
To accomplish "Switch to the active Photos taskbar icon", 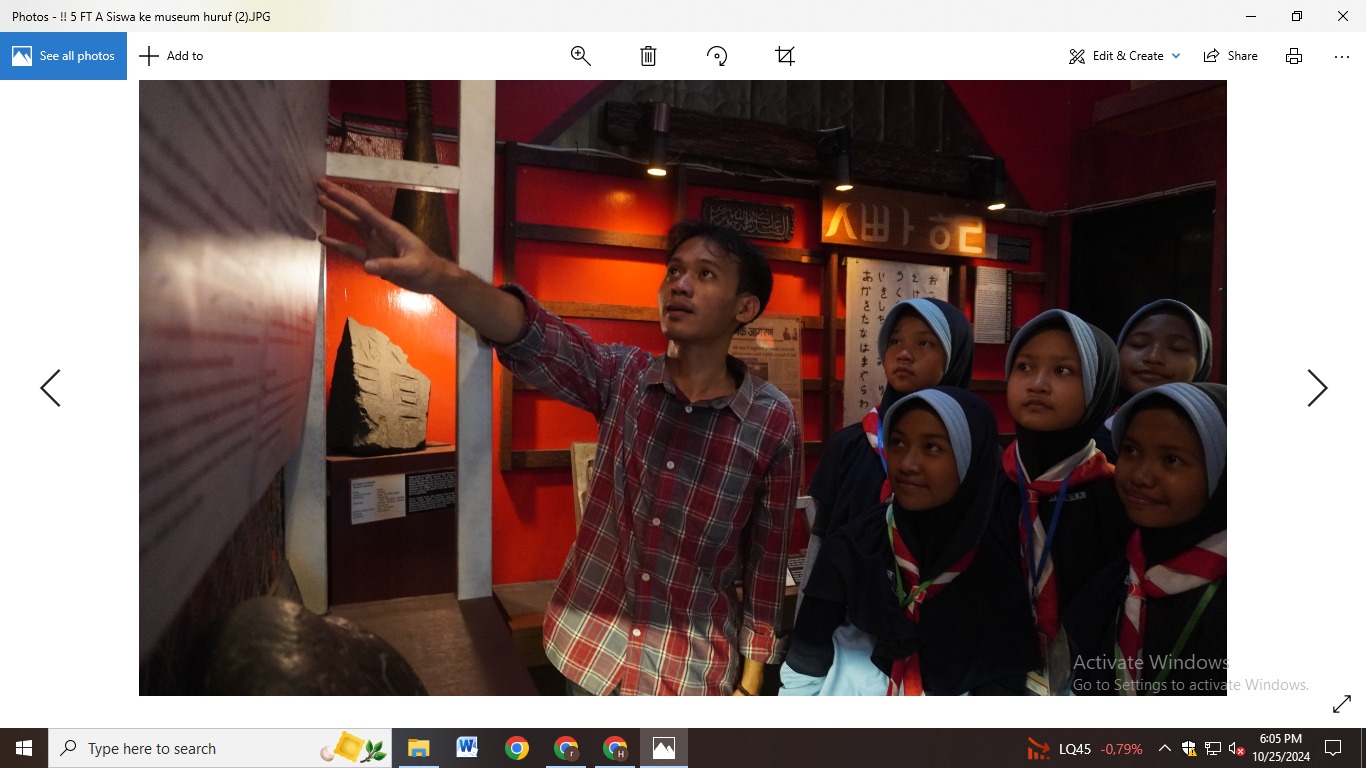I will coord(664,748).
